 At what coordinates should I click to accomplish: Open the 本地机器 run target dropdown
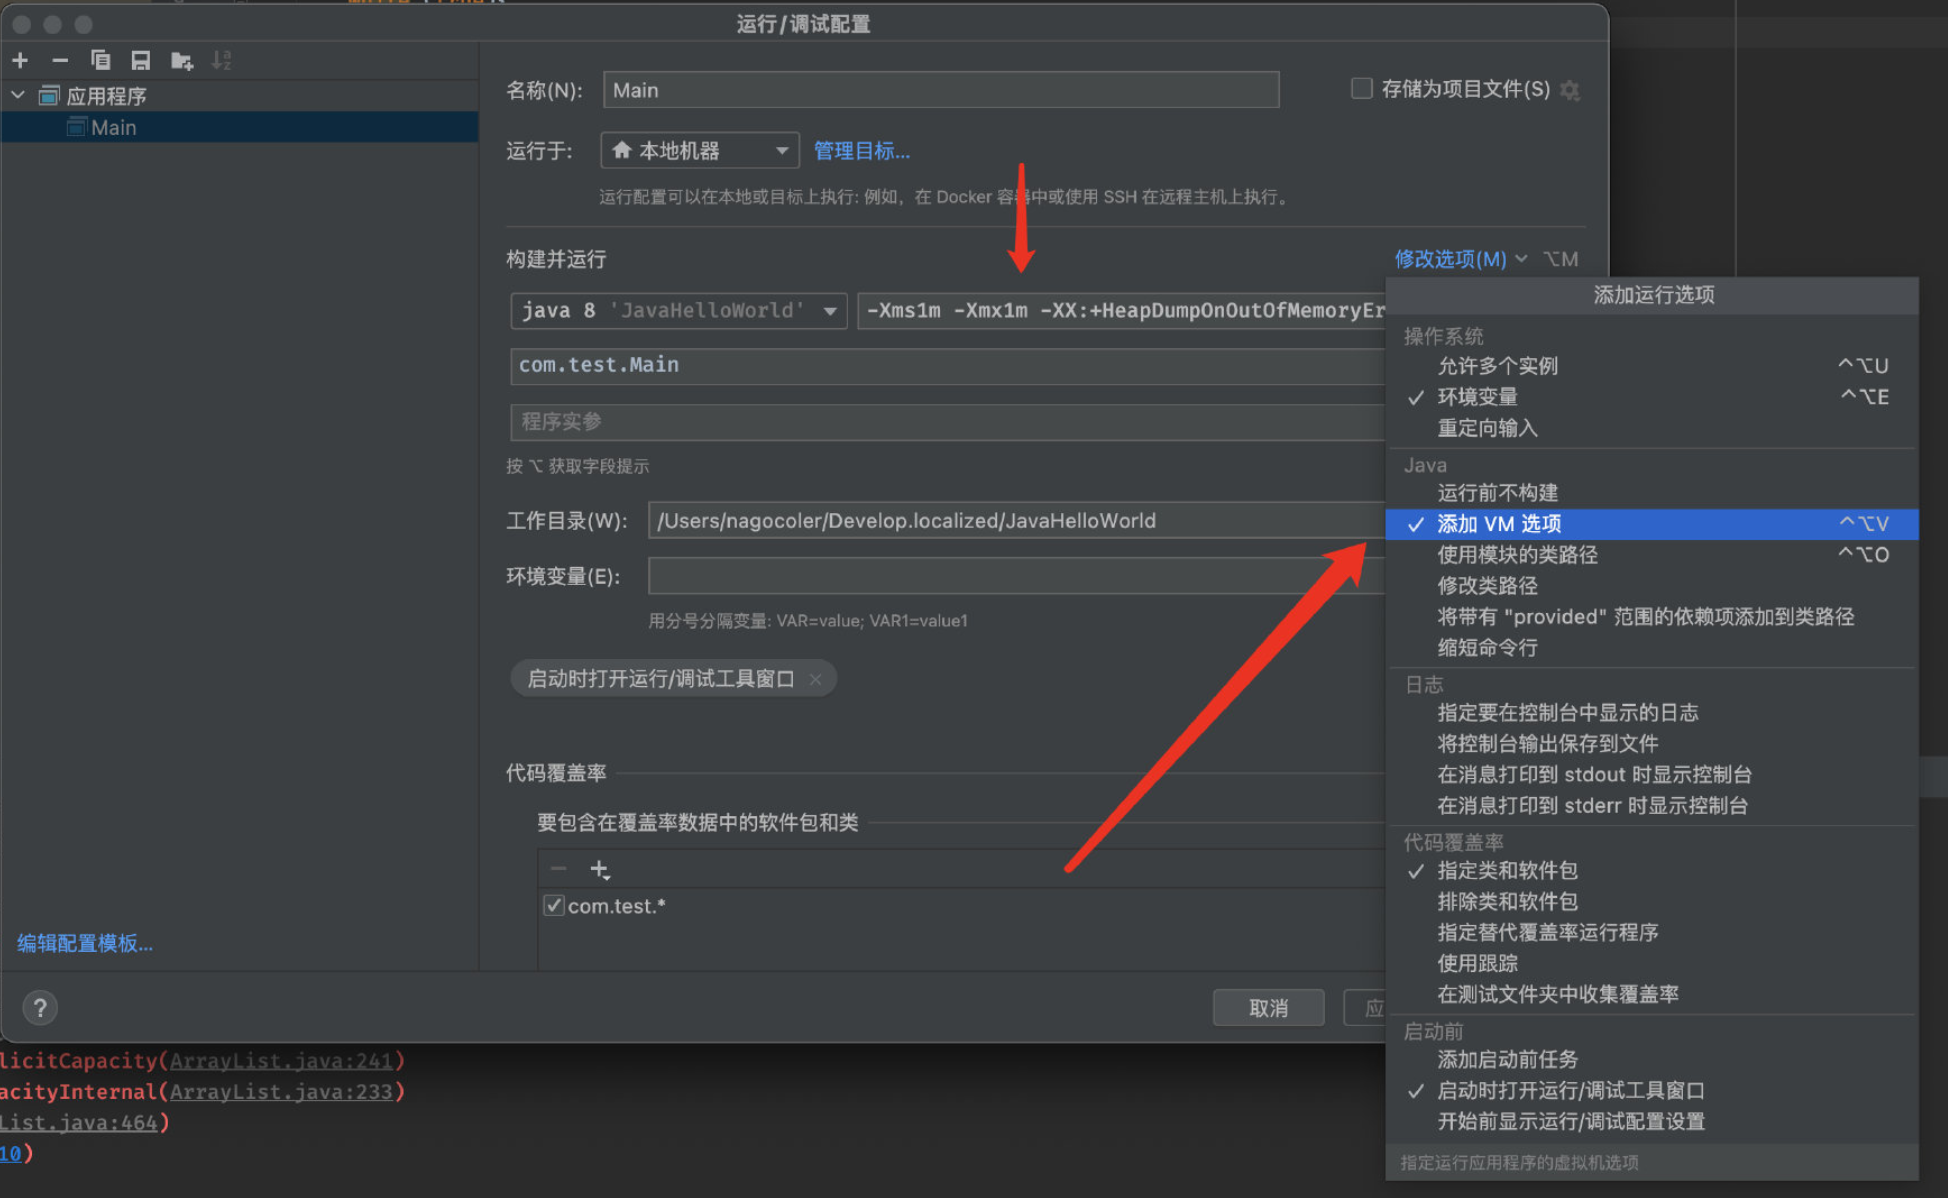(700, 151)
